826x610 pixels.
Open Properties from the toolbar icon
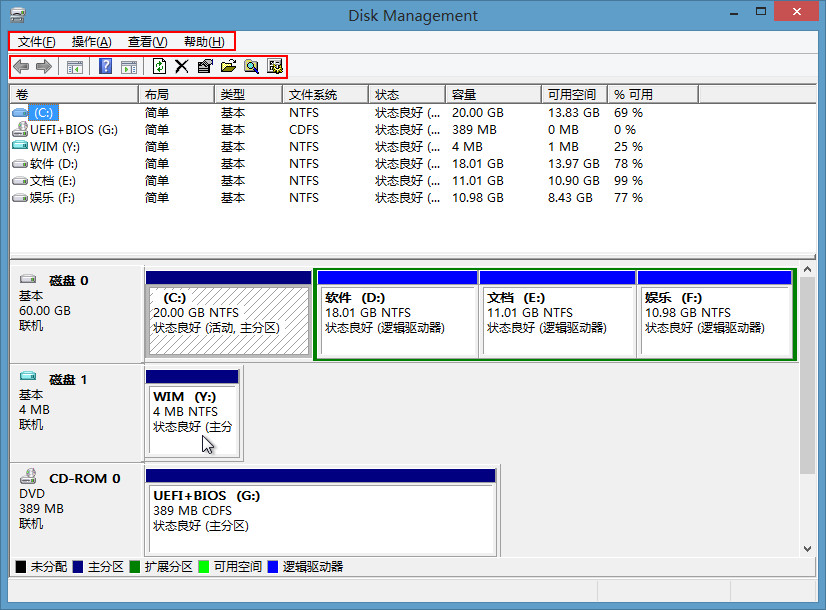pos(205,67)
